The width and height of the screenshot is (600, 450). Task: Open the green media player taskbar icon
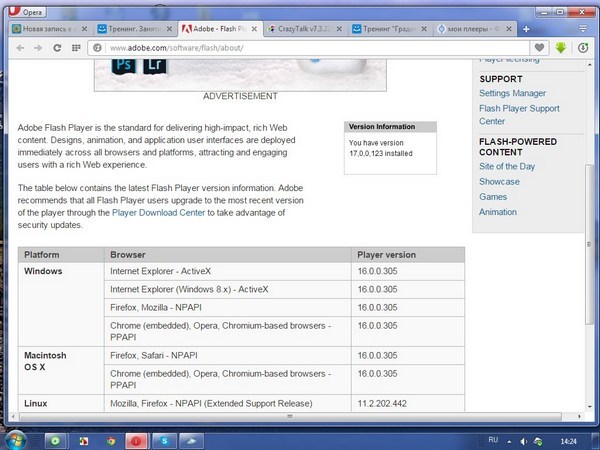coord(55,442)
